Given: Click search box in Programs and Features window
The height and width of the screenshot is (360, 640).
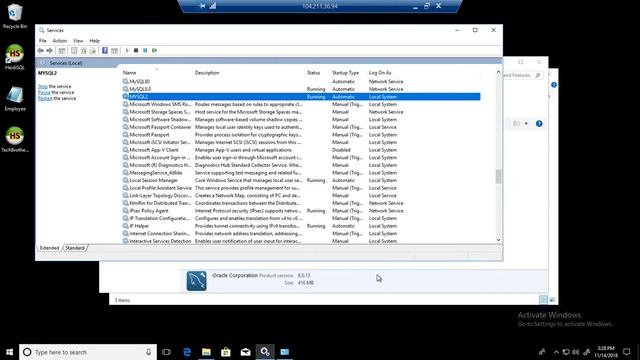Looking at the screenshot, I should 523,75.
